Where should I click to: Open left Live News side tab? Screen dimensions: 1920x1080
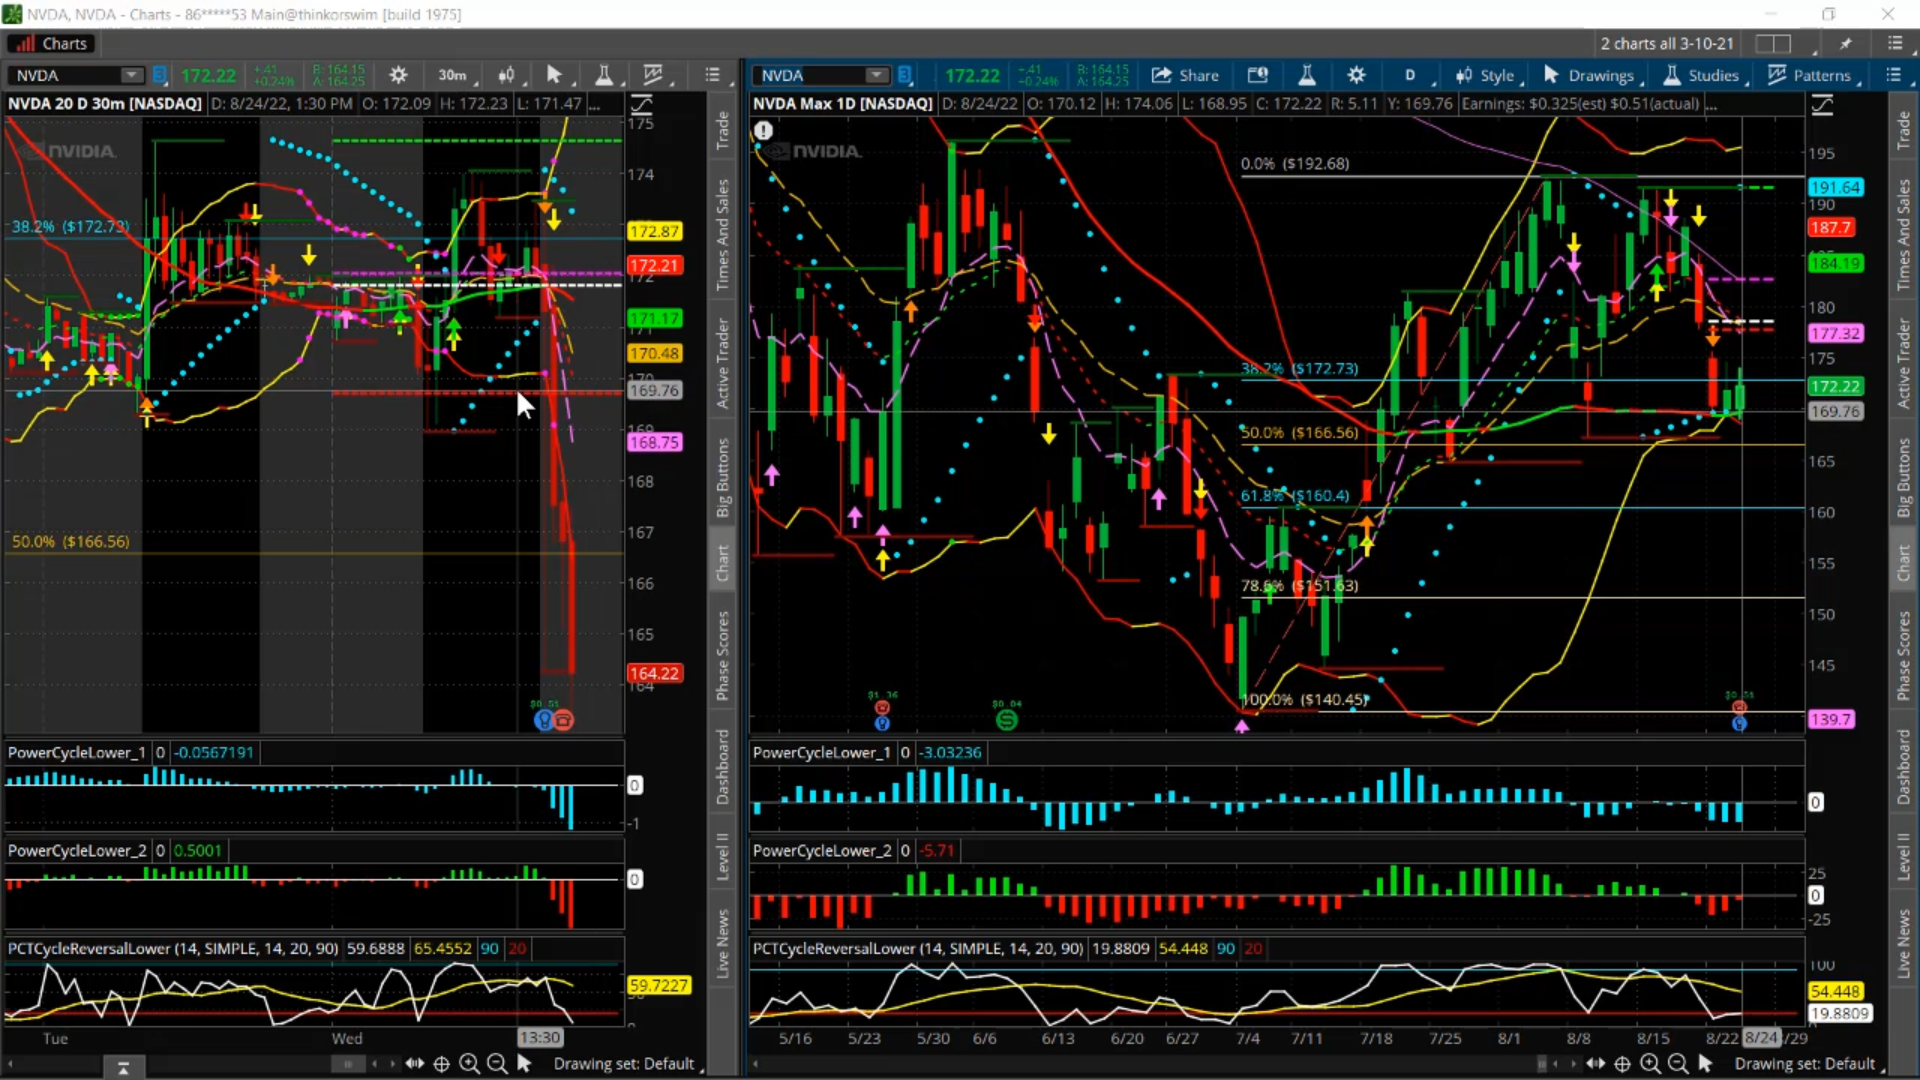(x=722, y=943)
